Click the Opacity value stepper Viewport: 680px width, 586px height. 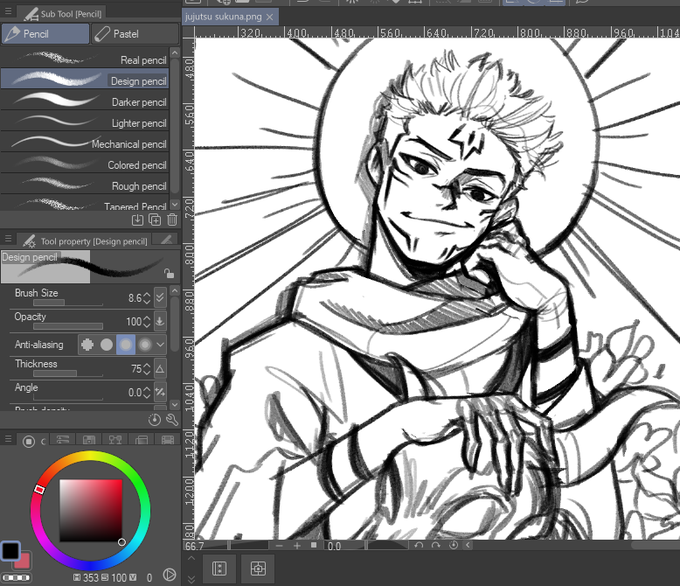coord(147,321)
